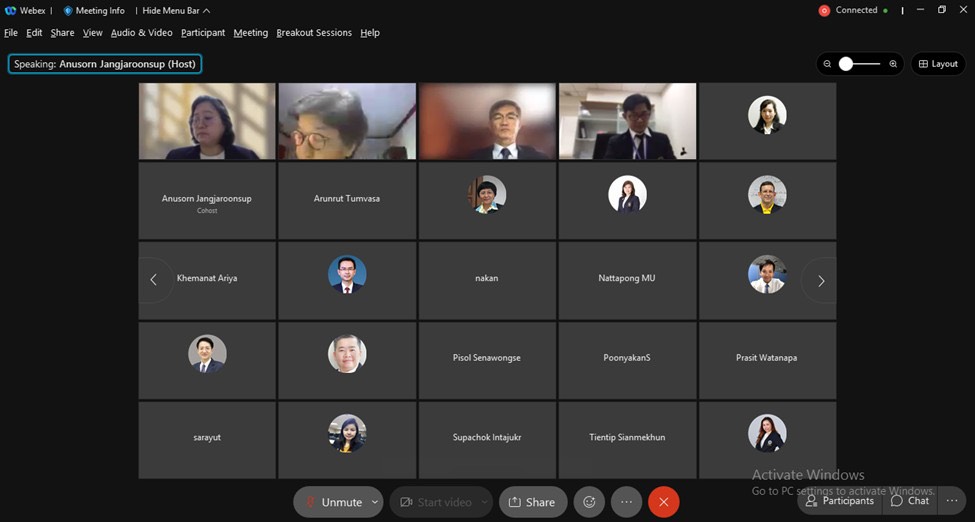975x522 pixels.
Task: Go to previous page of participants
Action: click(x=153, y=280)
